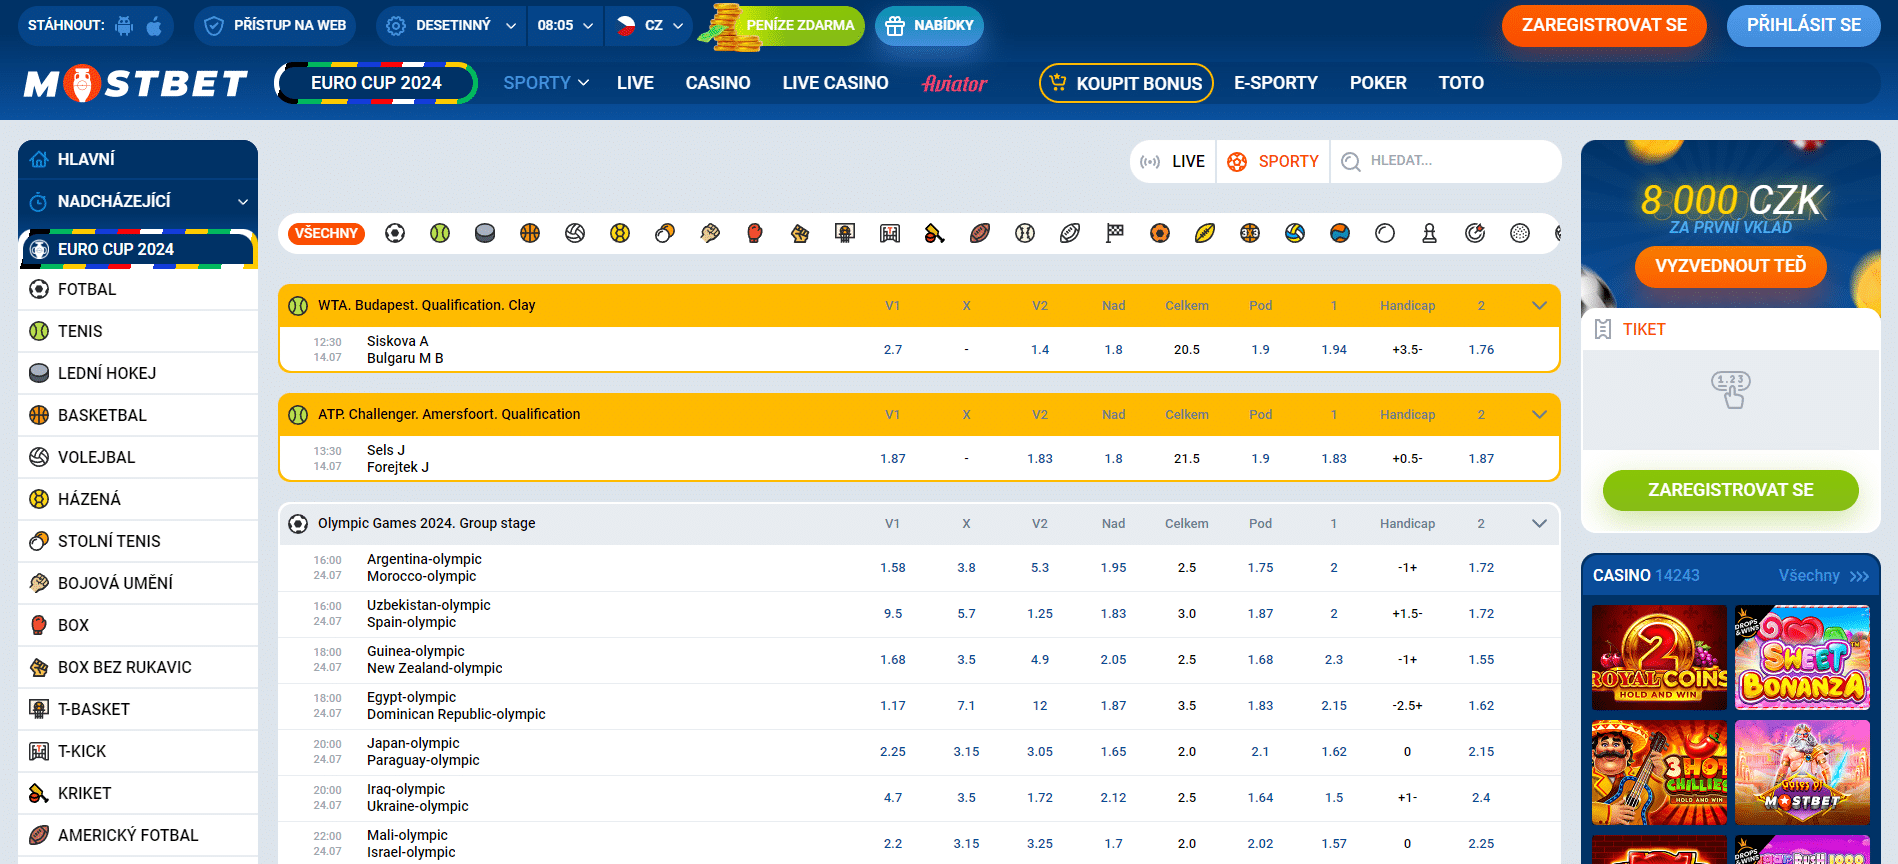Open the NABÍDKY offers button
This screenshot has width=1898, height=864.
(929, 26)
